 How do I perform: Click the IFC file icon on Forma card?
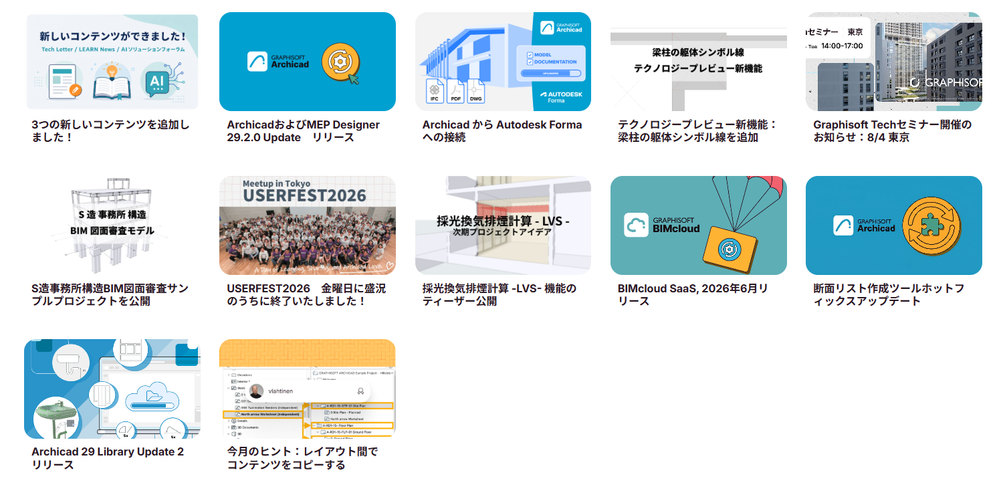(434, 92)
